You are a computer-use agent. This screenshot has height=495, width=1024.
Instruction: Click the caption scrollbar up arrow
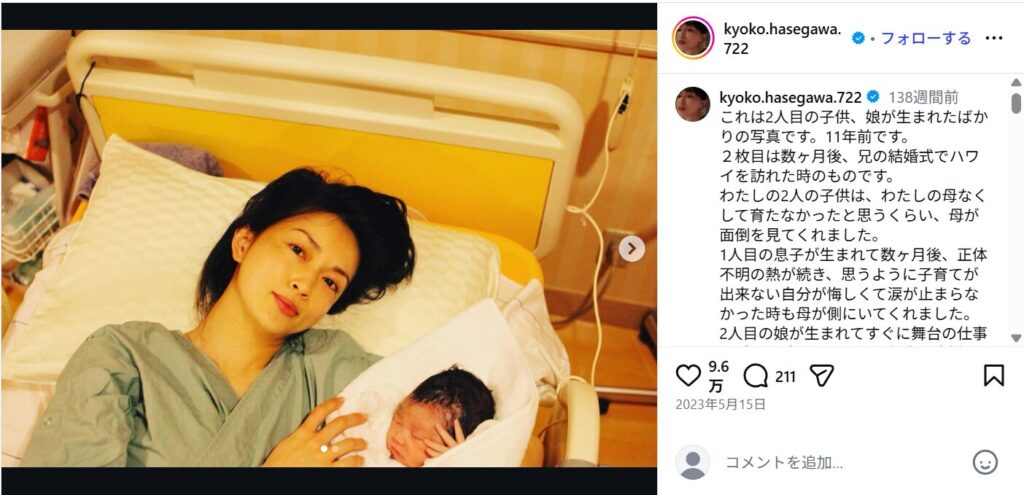coord(1016,82)
